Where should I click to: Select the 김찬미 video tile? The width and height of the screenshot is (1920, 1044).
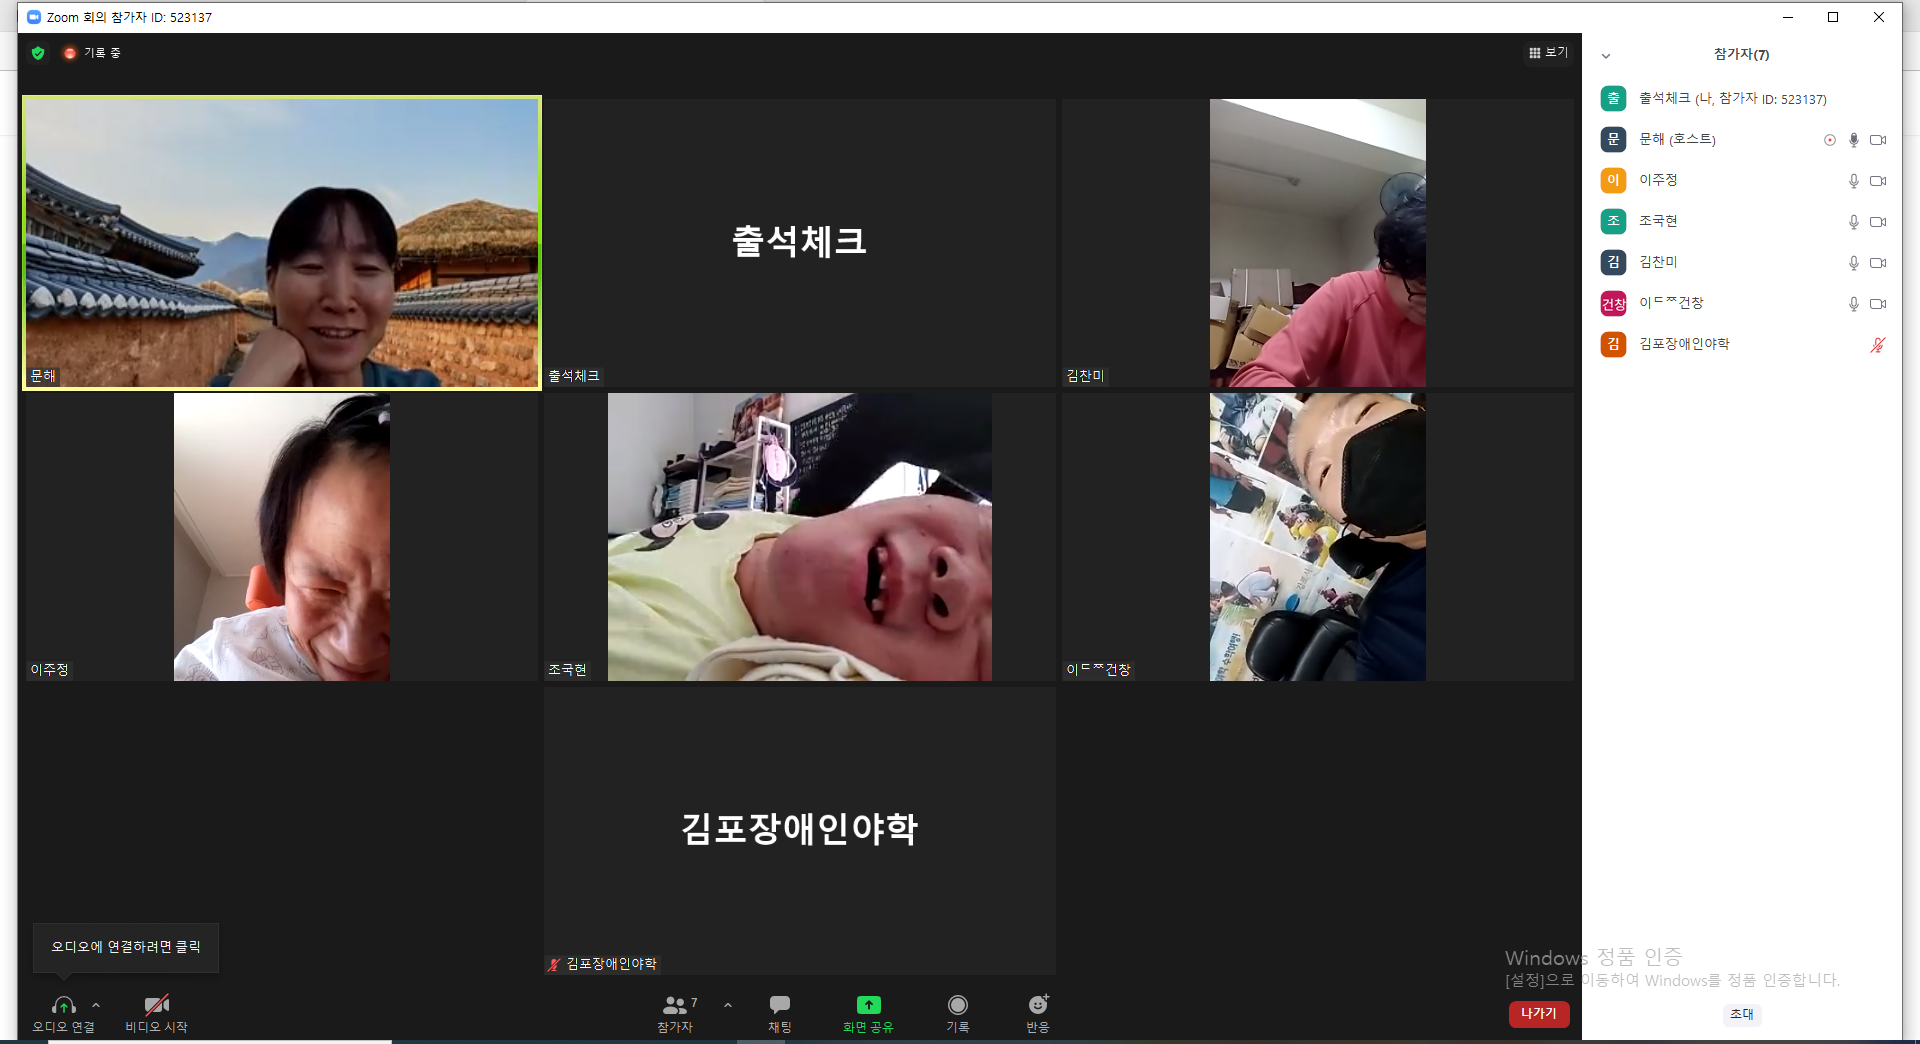pos(1317,242)
